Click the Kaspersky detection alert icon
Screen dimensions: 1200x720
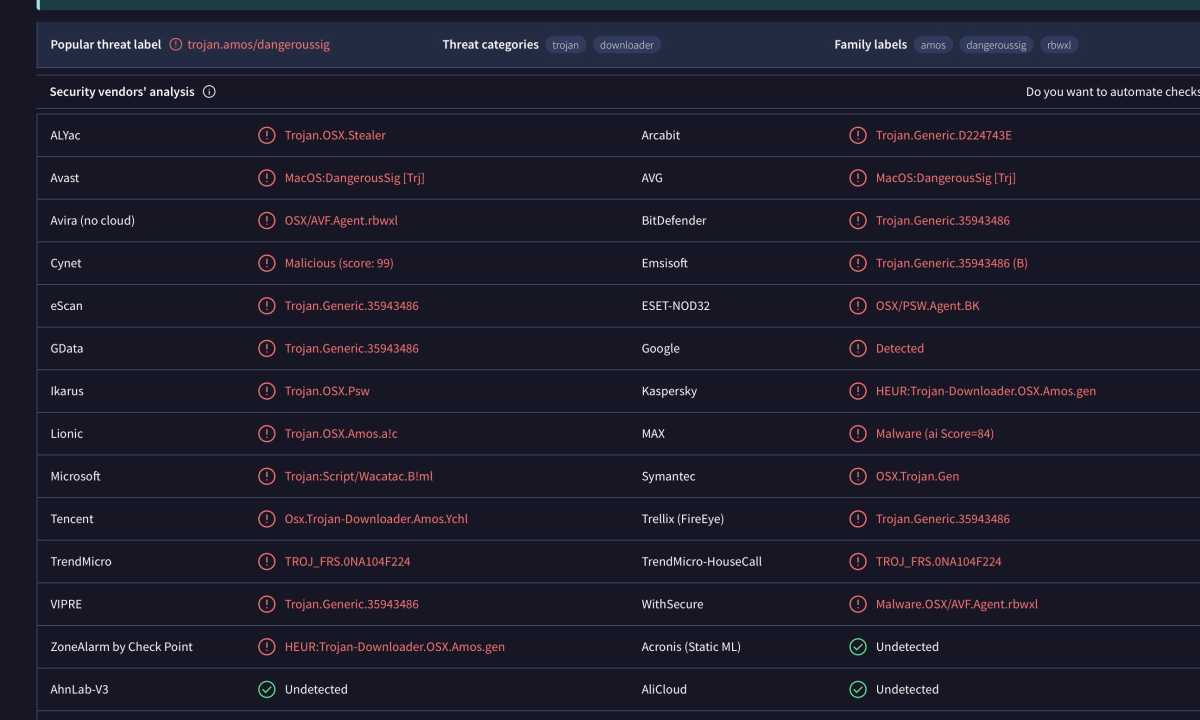pyautogui.click(x=858, y=391)
